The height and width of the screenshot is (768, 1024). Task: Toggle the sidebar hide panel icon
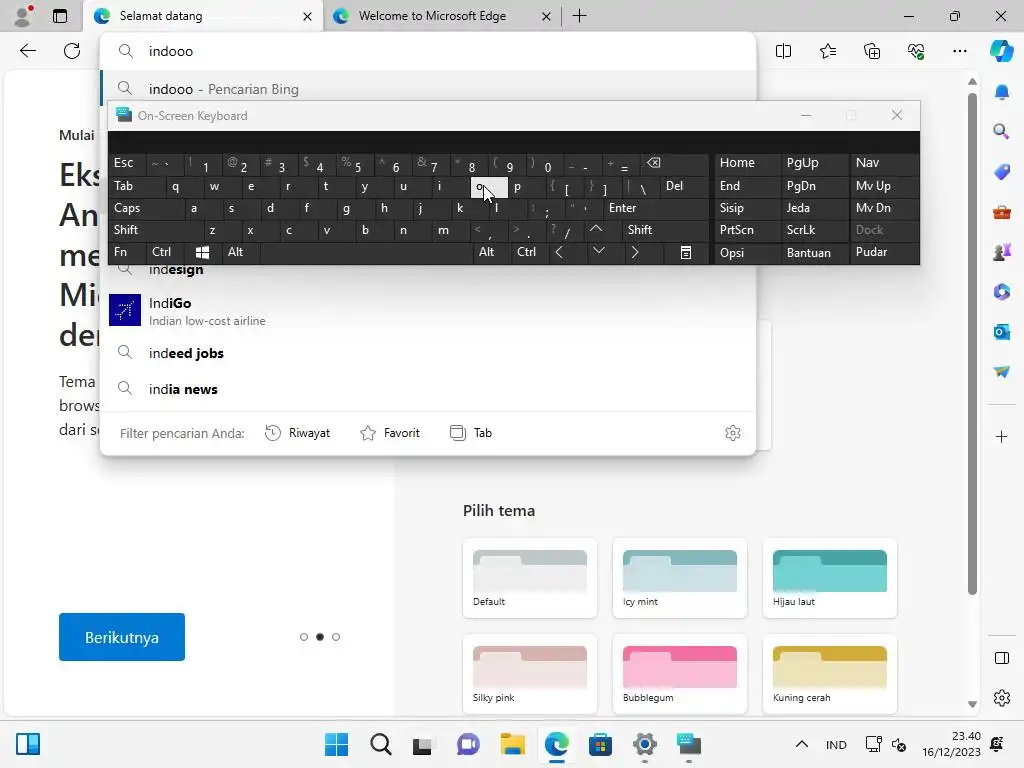(x=1002, y=658)
